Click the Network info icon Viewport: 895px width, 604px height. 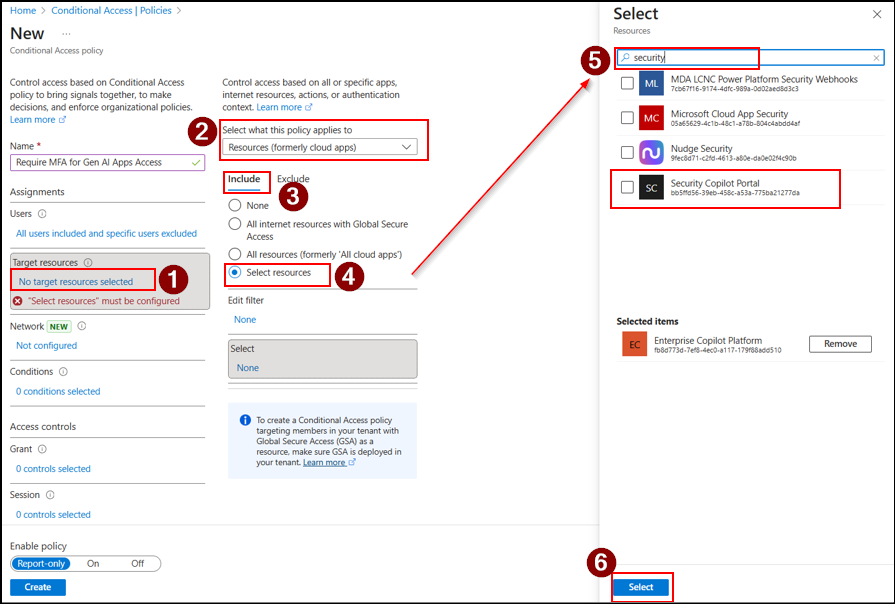[x=82, y=326]
